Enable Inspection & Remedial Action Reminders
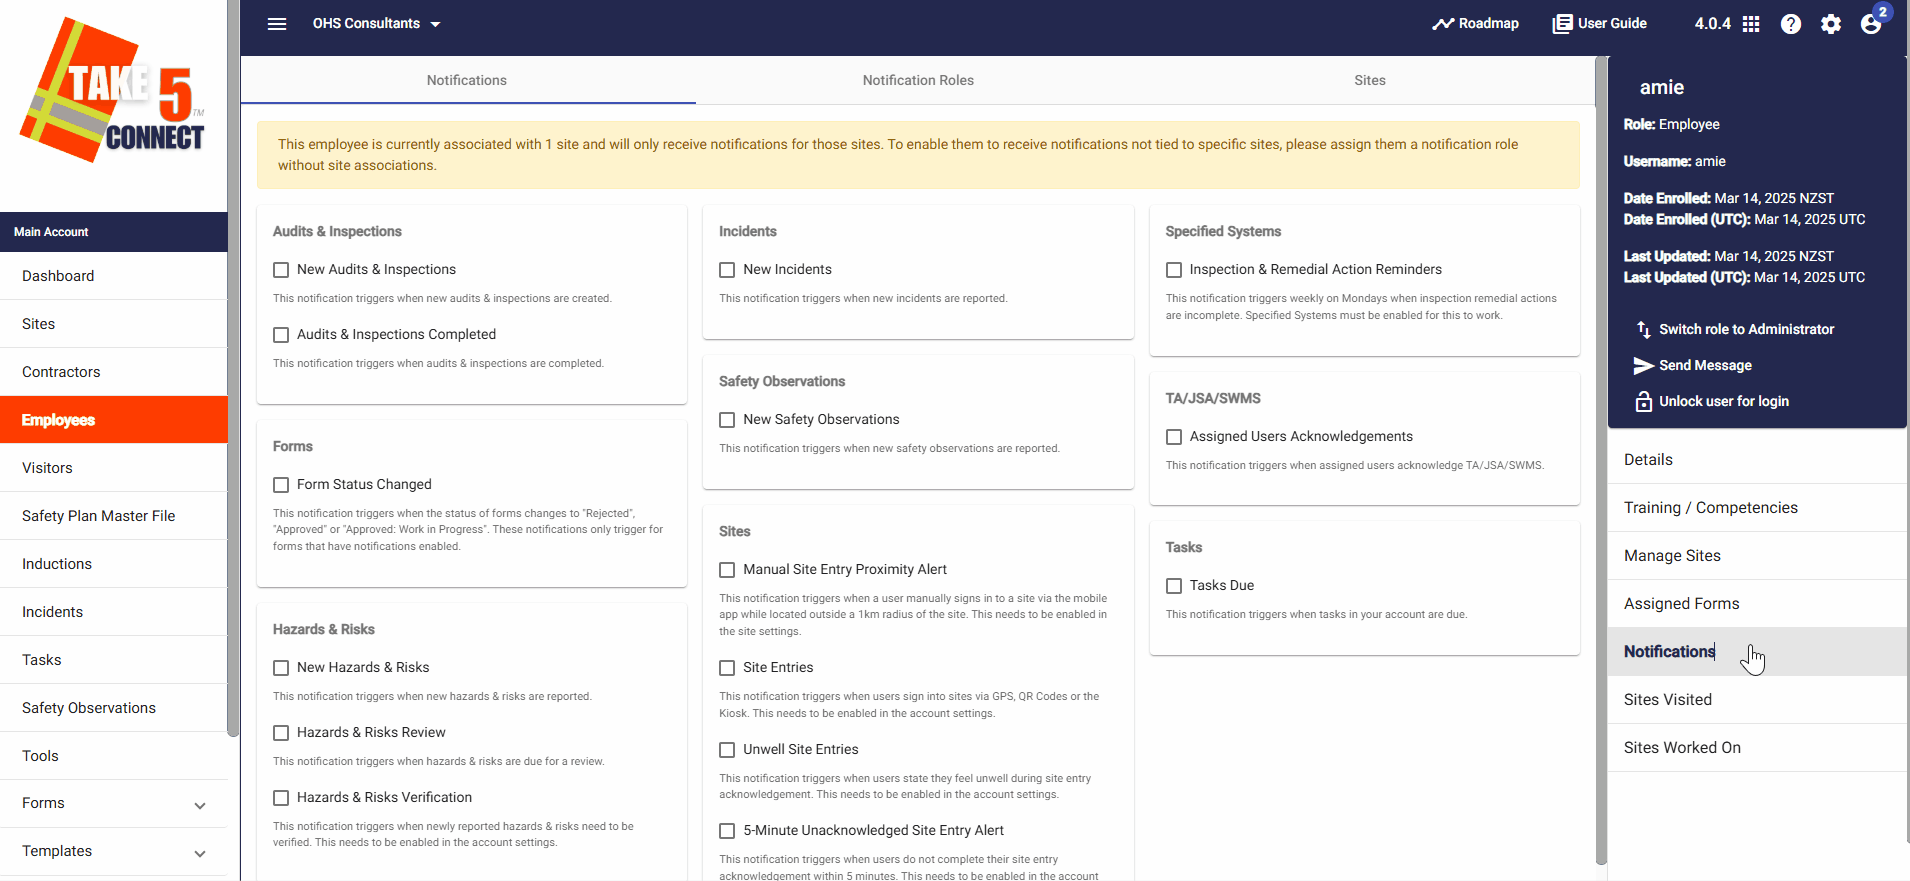Image resolution: width=1910 pixels, height=881 pixels. point(1174,270)
